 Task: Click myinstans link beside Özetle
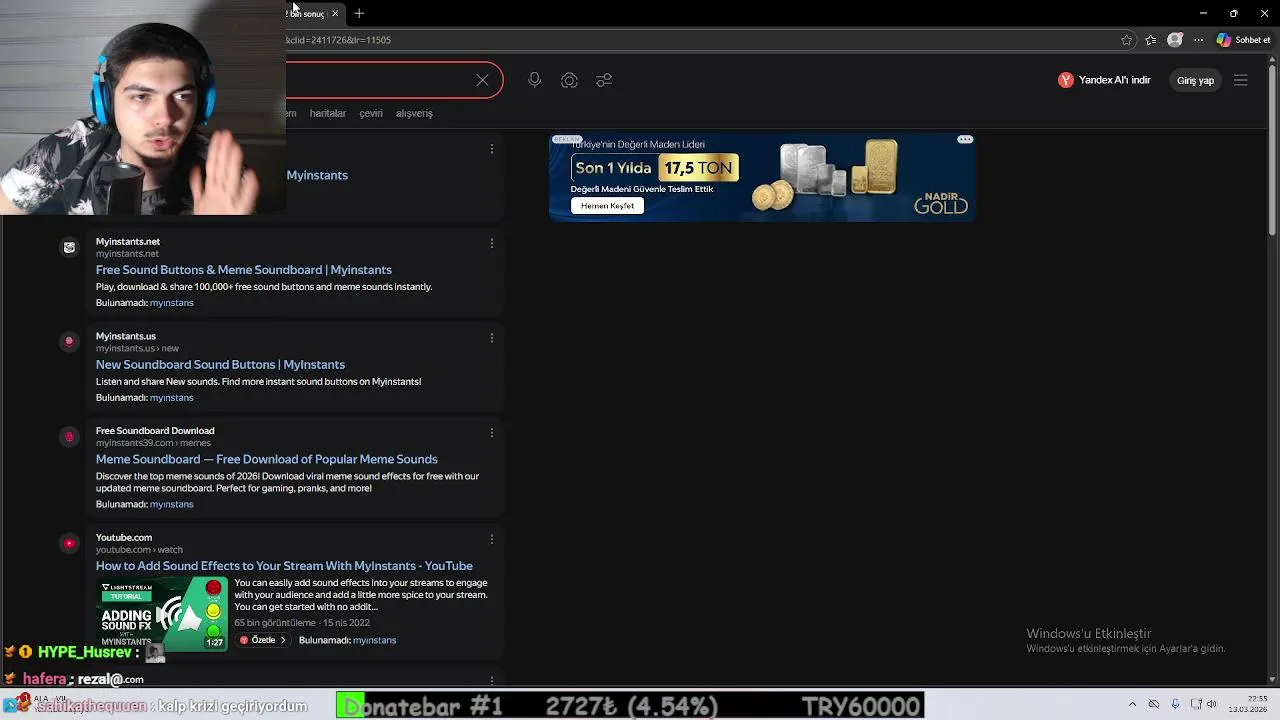click(374, 640)
